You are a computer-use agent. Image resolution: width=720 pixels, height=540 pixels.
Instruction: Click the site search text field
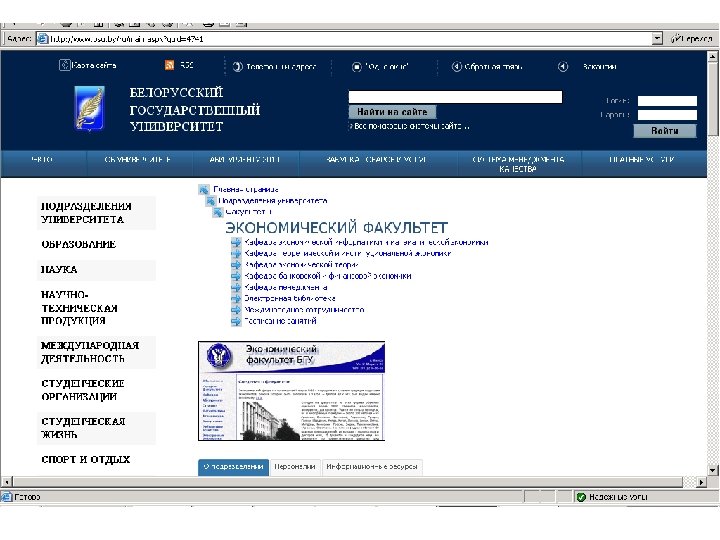click(x=455, y=97)
